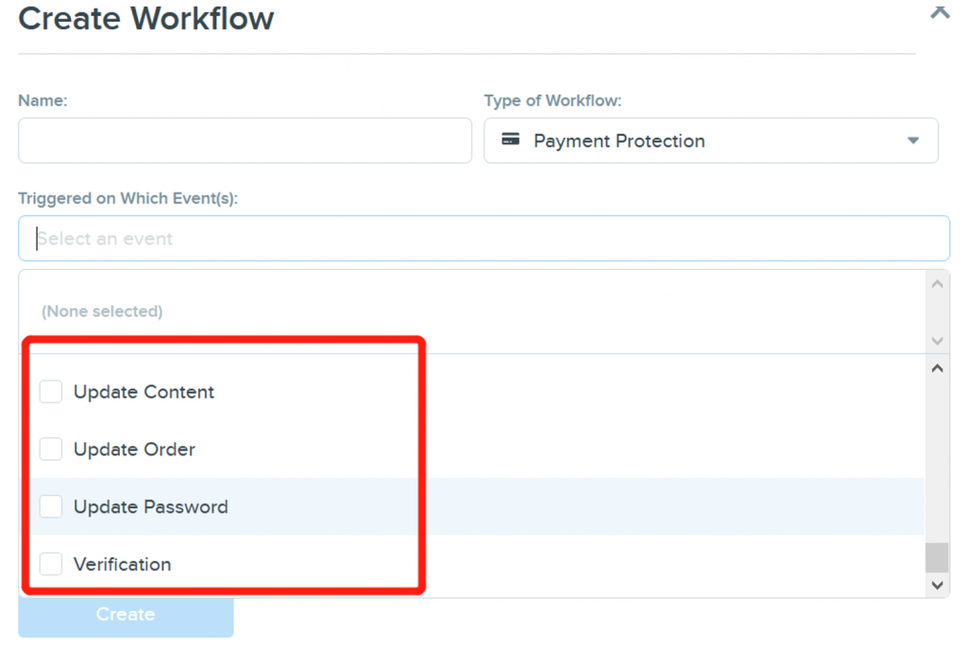Enable the Update Order checkbox

click(x=51, y=450)
